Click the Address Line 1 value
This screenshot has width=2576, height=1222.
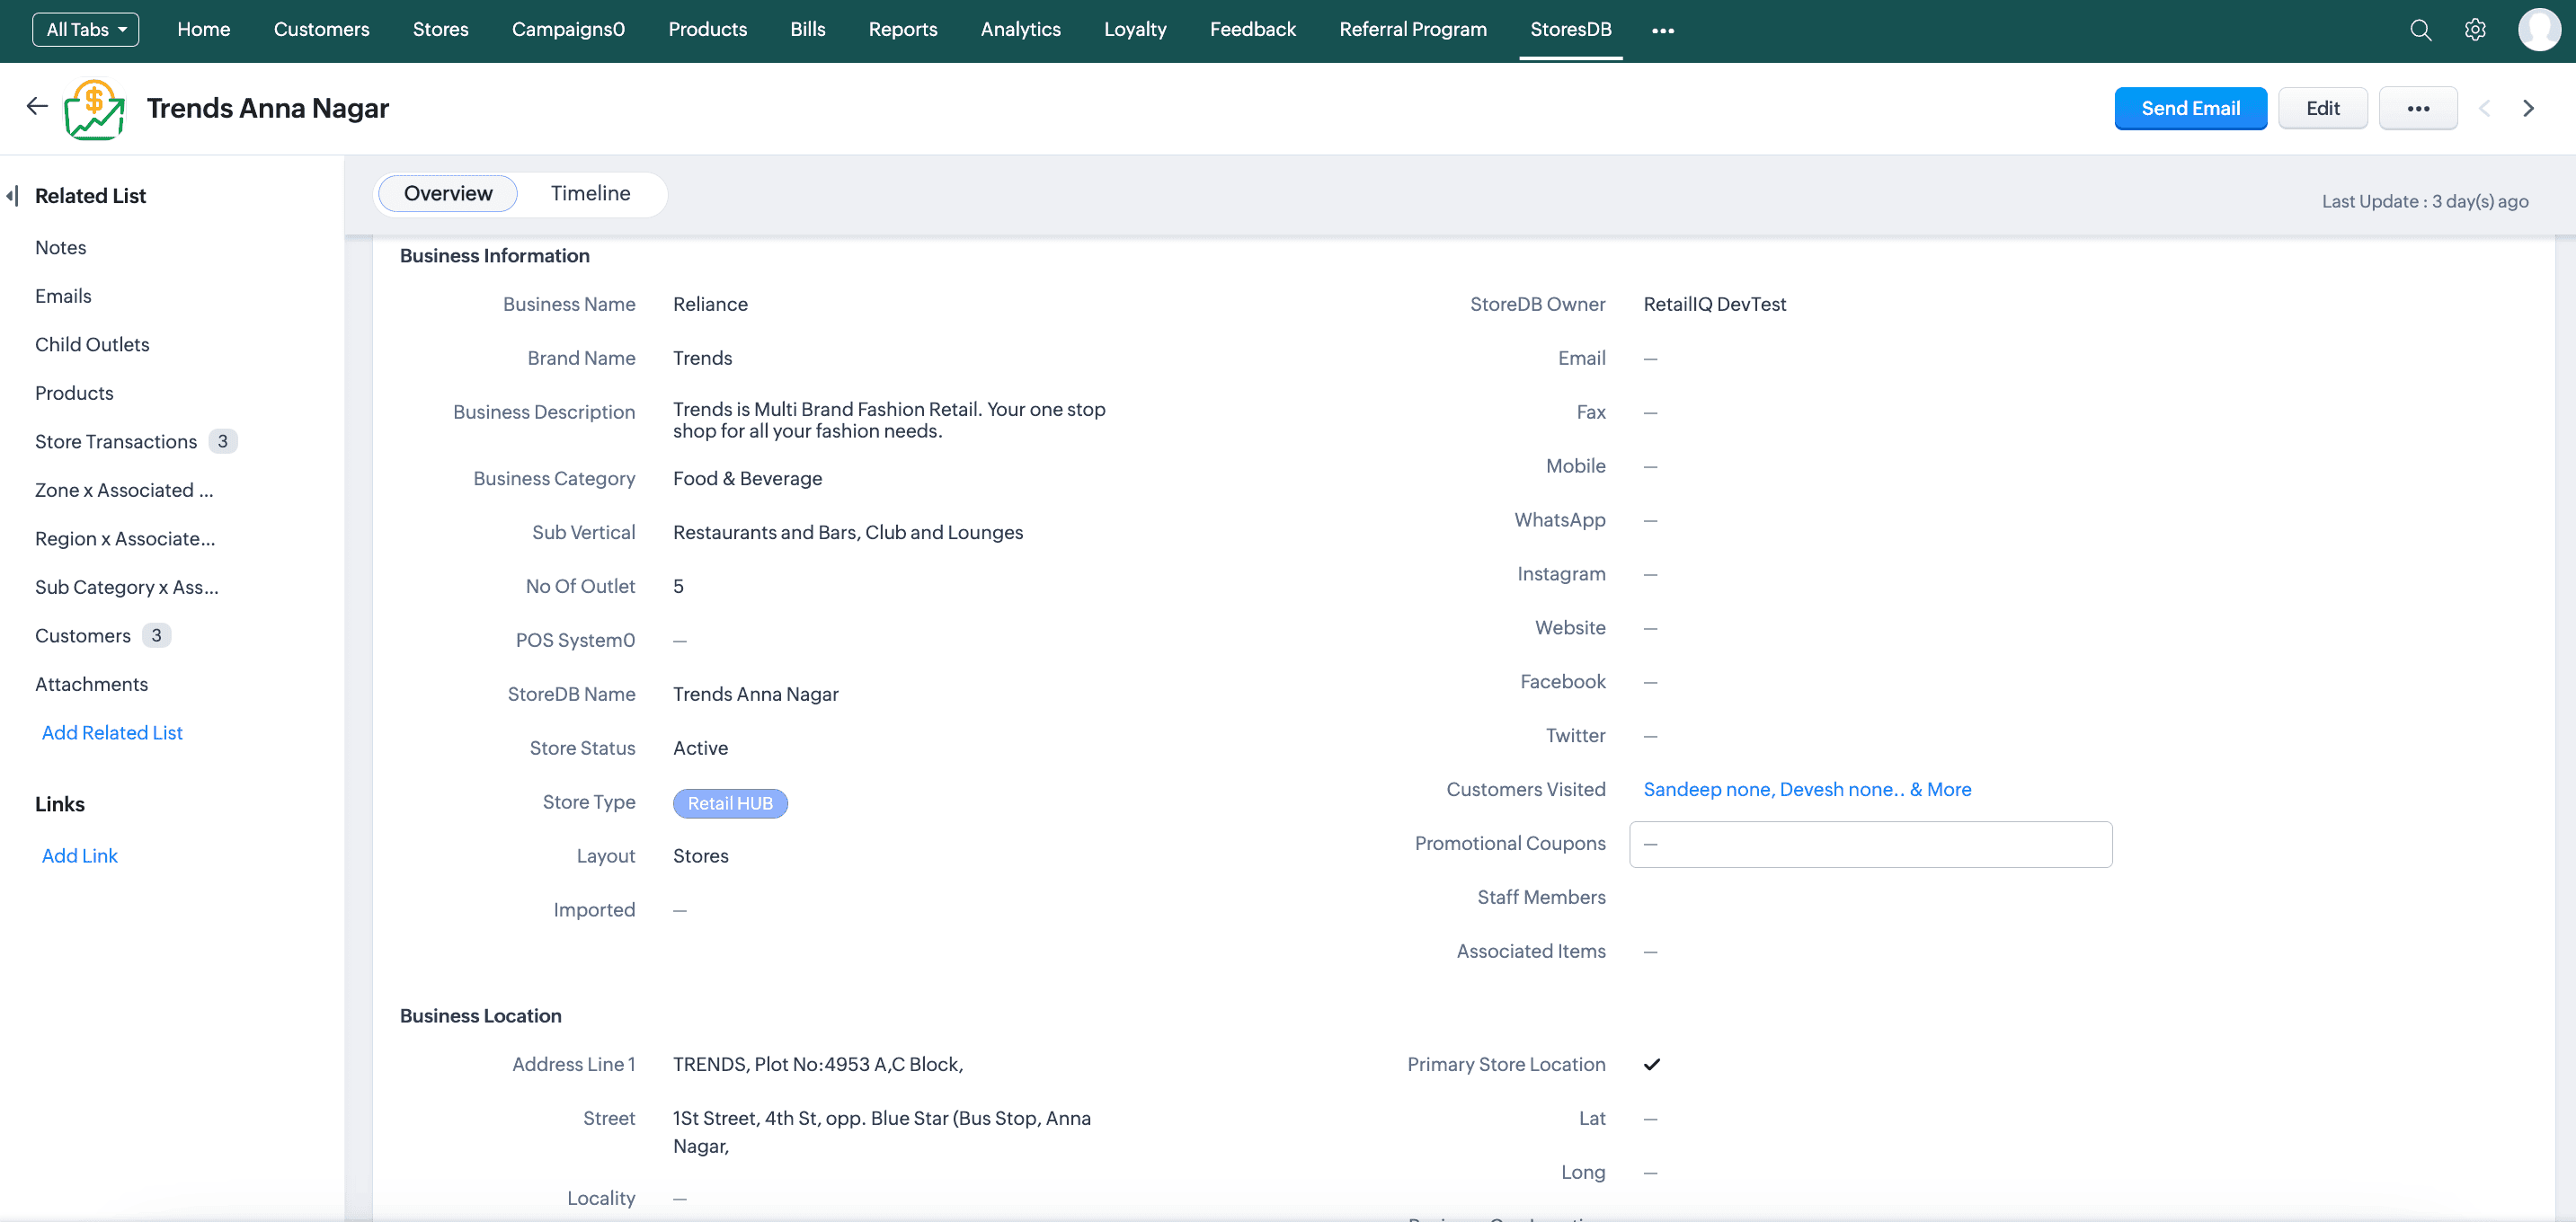818,1064
